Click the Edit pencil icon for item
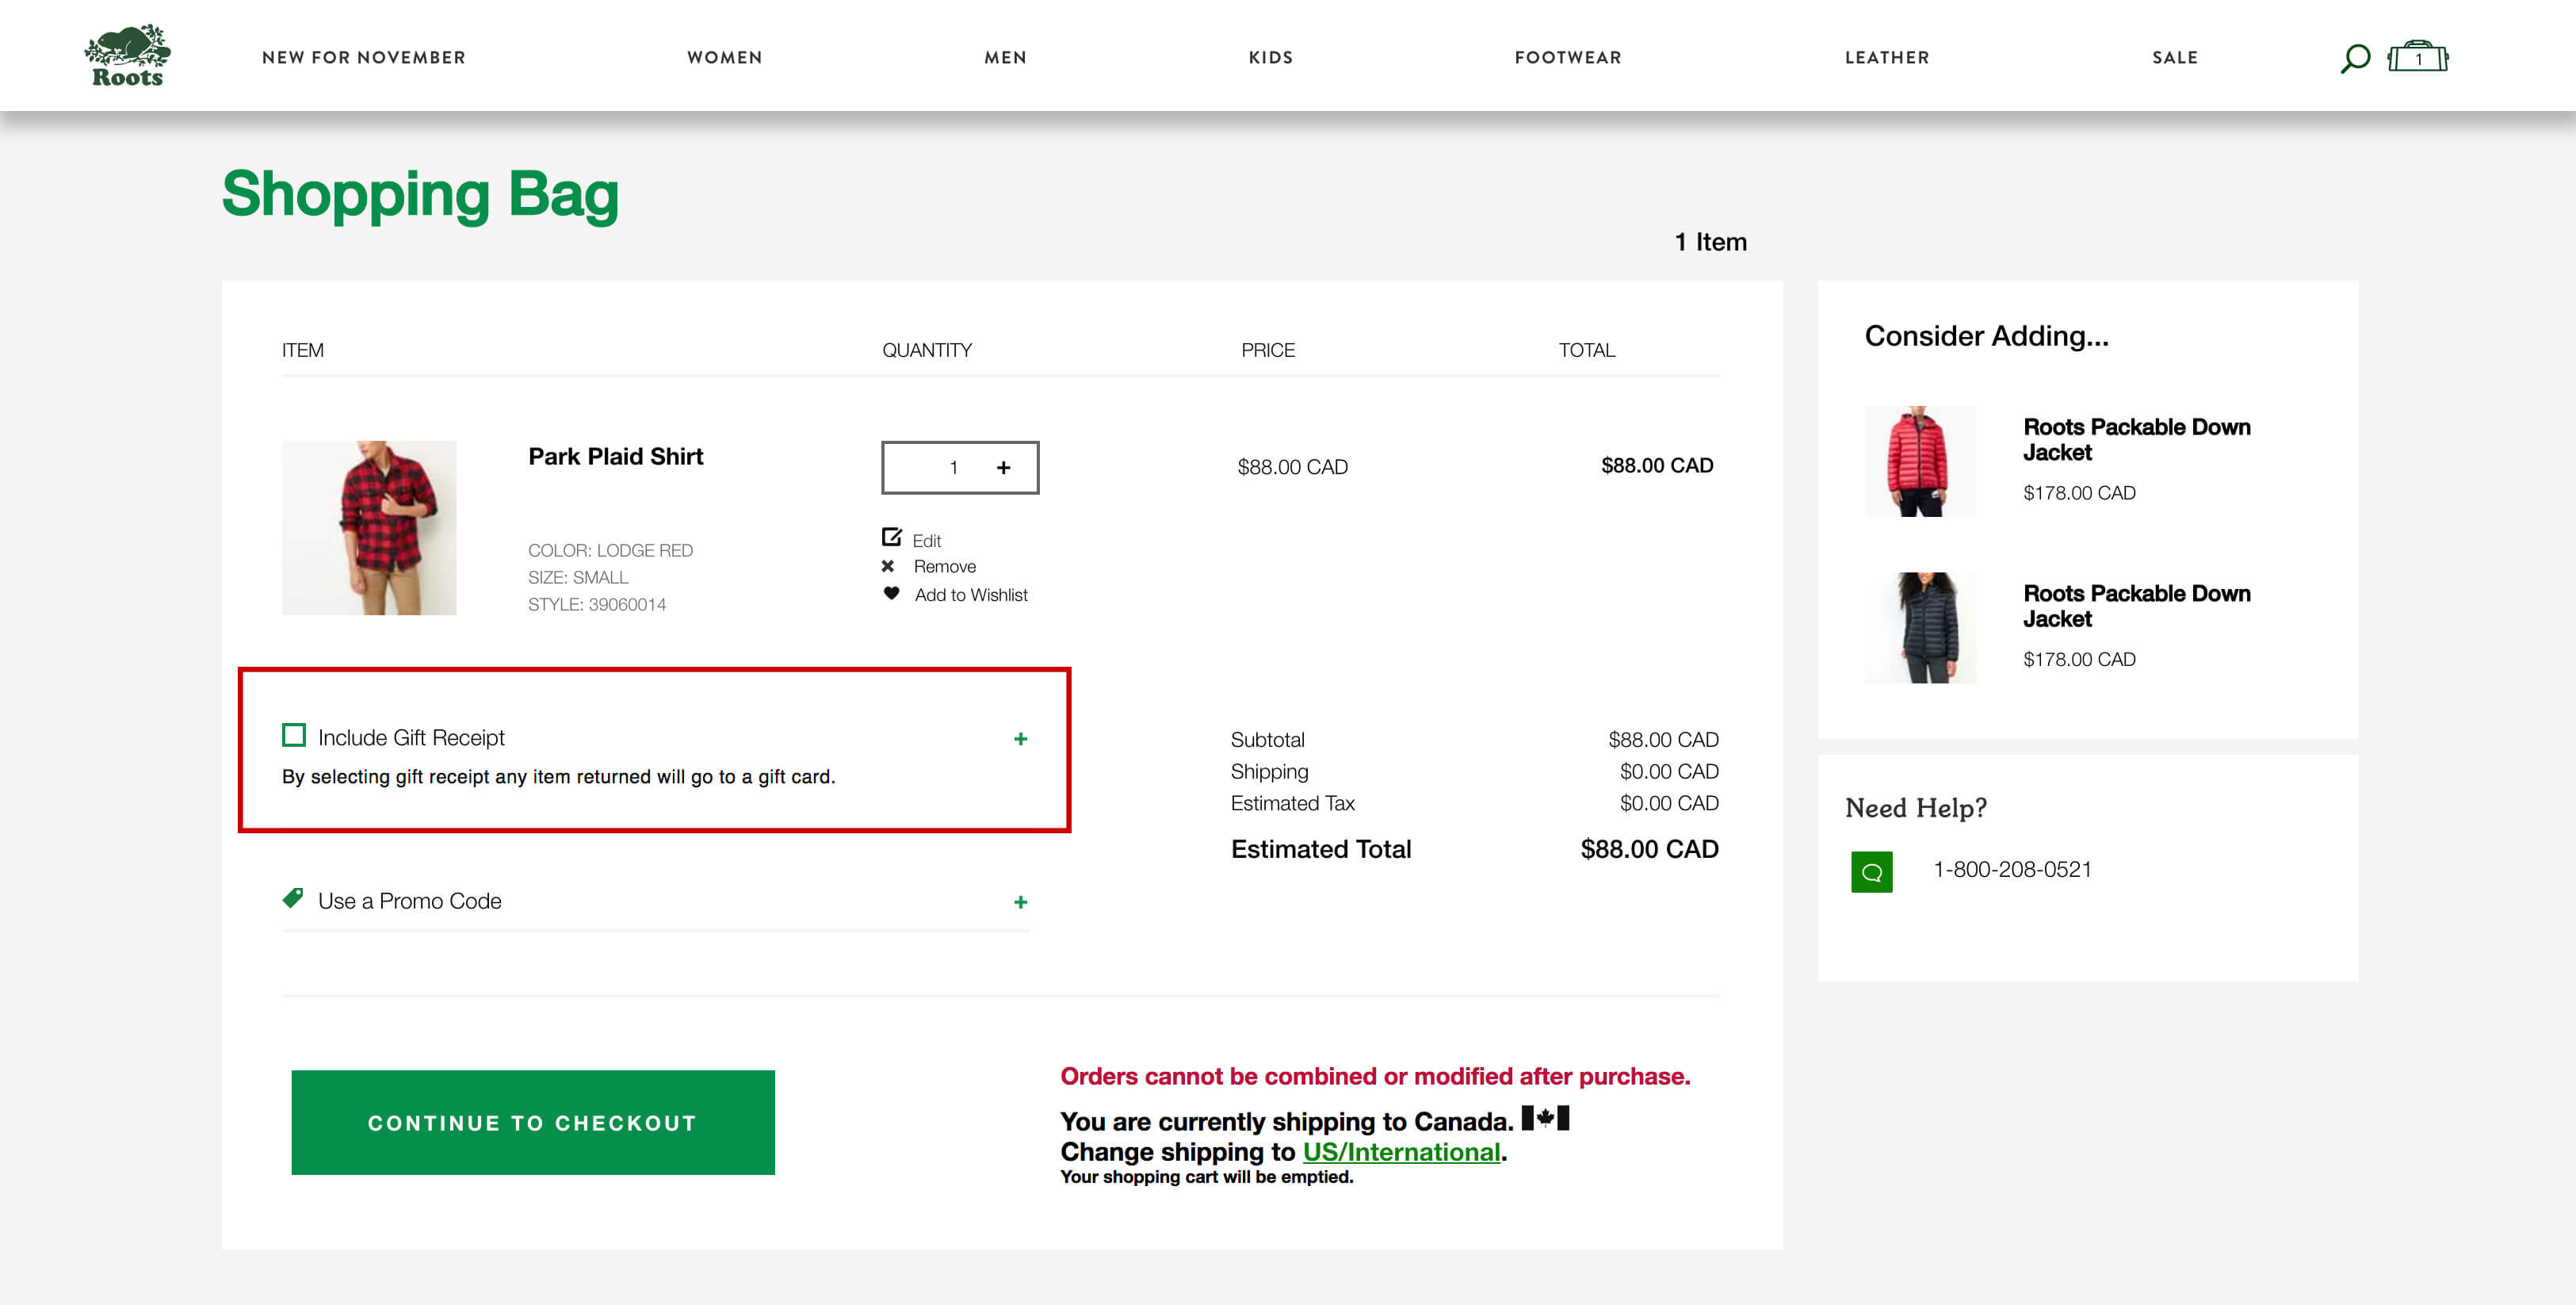Image resolution: width=2576 pixels, height=1305 pixels. (891, 537)
